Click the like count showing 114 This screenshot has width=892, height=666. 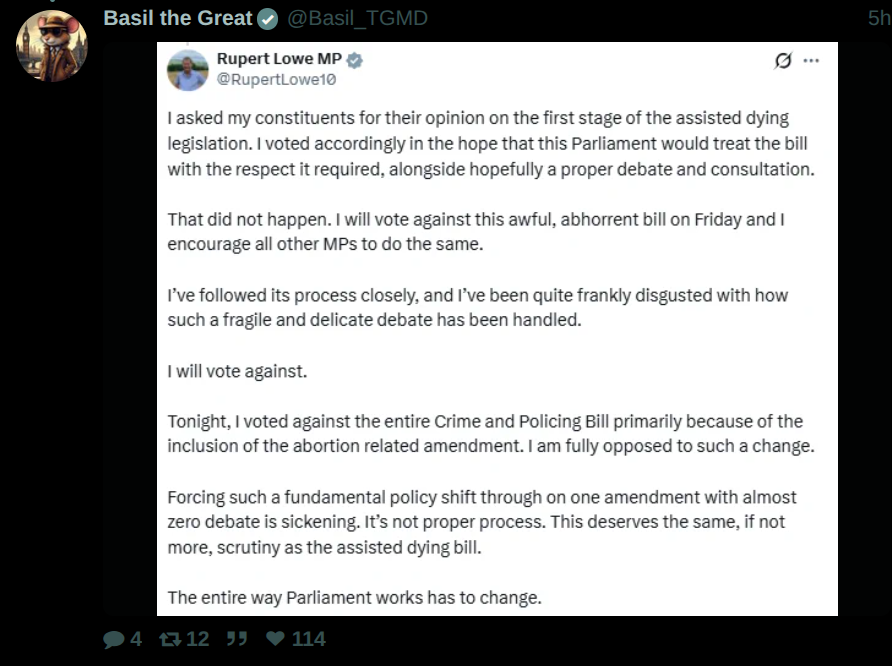(308, 639)
